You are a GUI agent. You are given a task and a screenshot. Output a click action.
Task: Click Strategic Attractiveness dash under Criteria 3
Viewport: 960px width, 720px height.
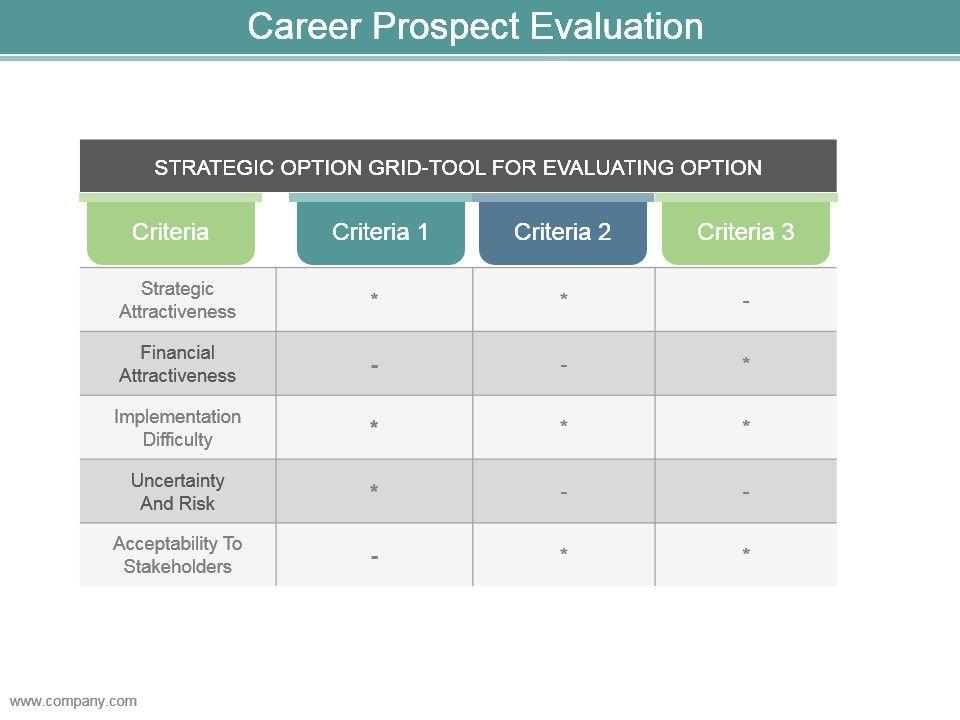click(x=746, y=301)
